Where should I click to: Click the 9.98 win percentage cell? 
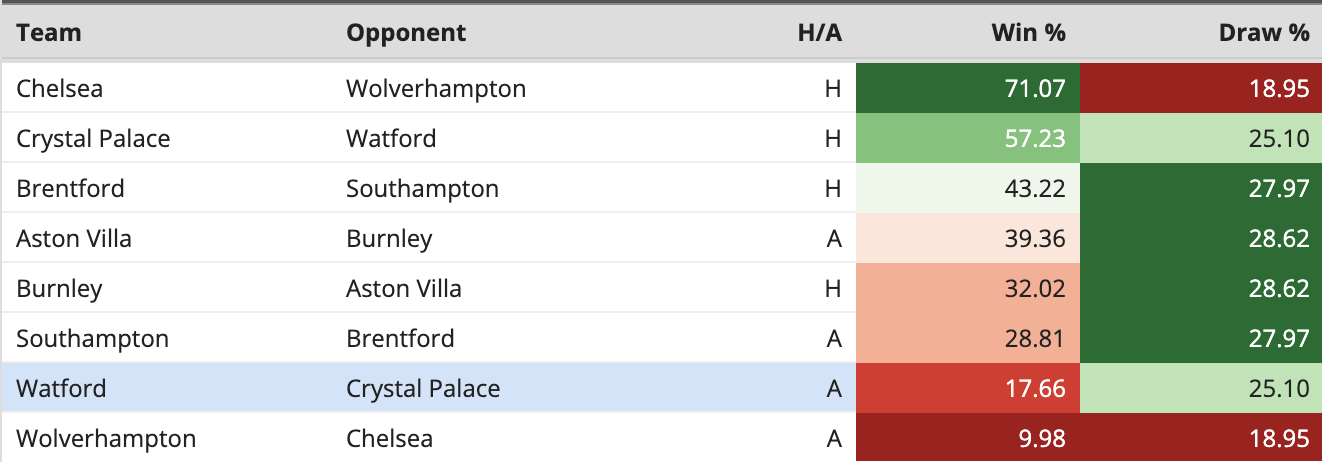pyautogui.click(x=968, y=438)
